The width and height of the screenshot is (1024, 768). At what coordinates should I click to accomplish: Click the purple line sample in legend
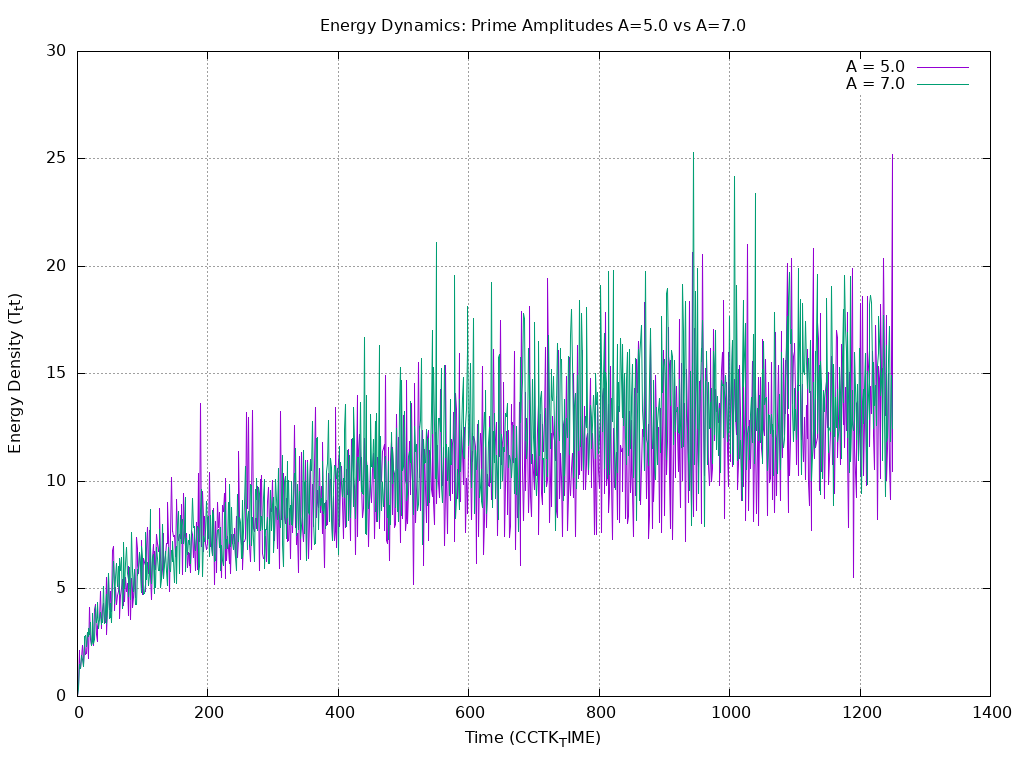coord(943,67)
